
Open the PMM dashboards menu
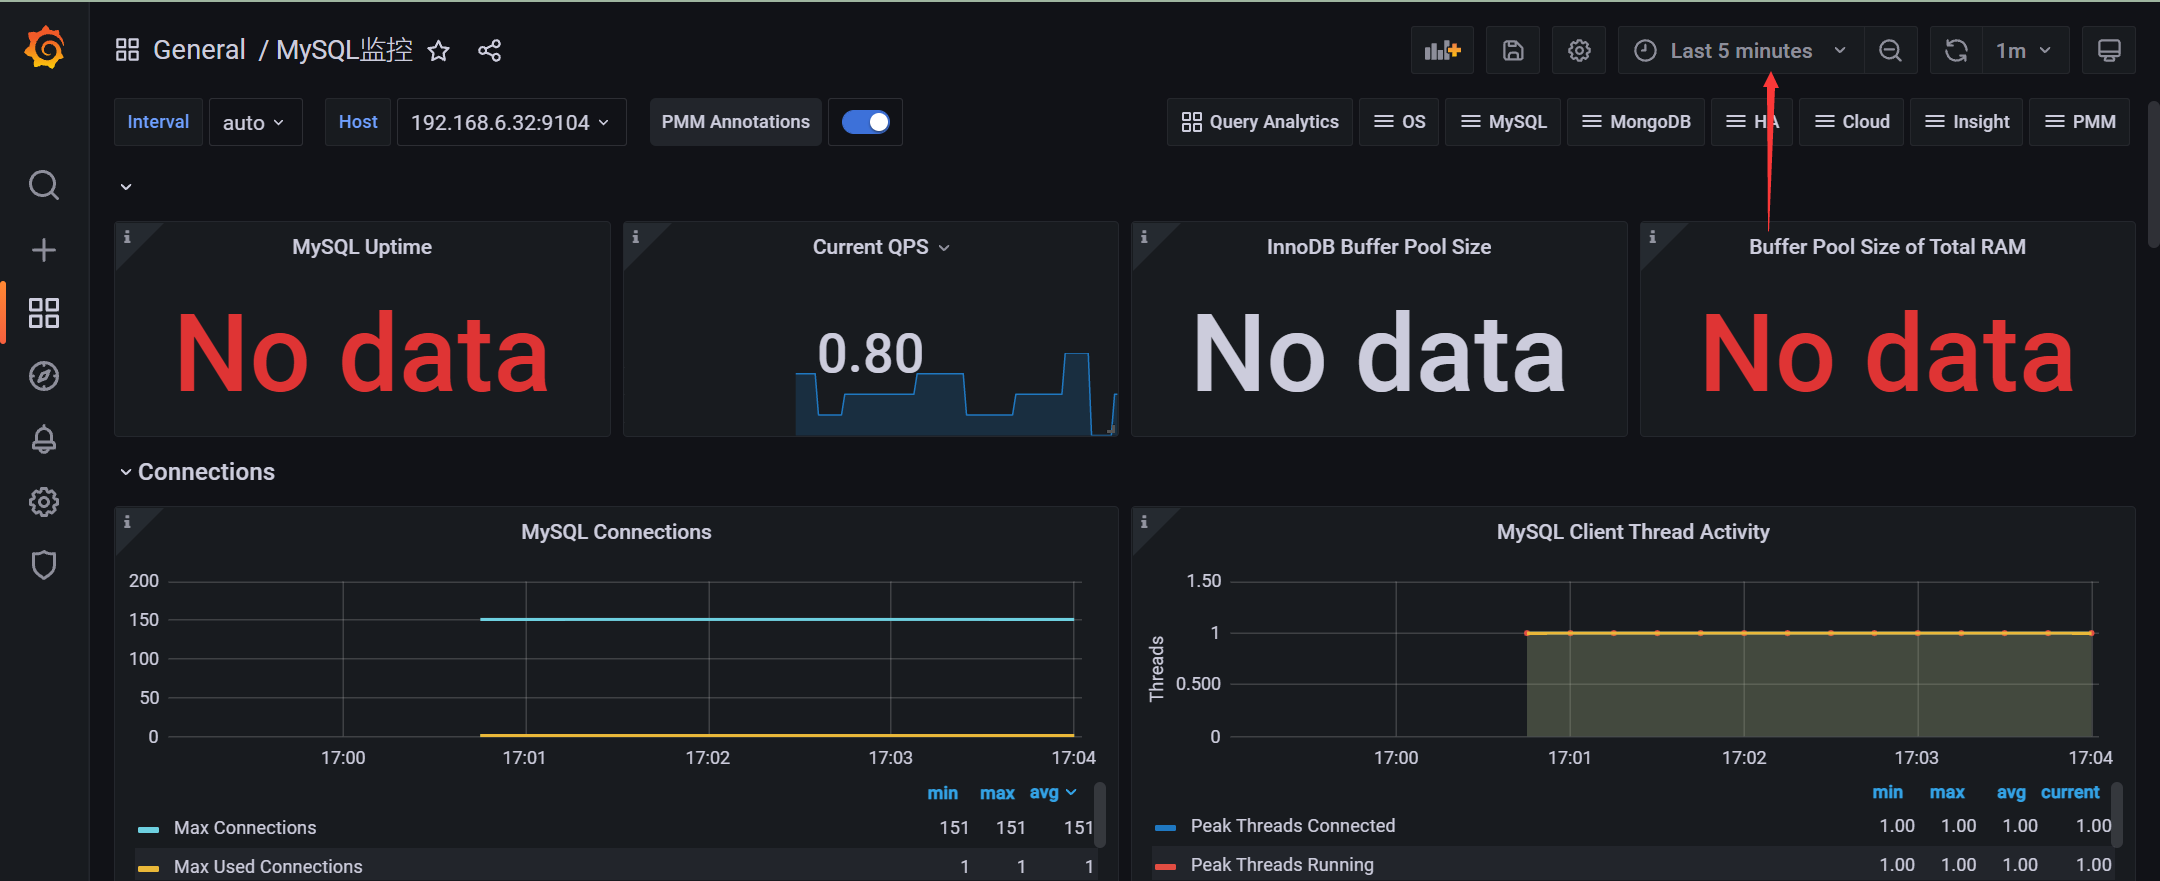(2080, 122)
